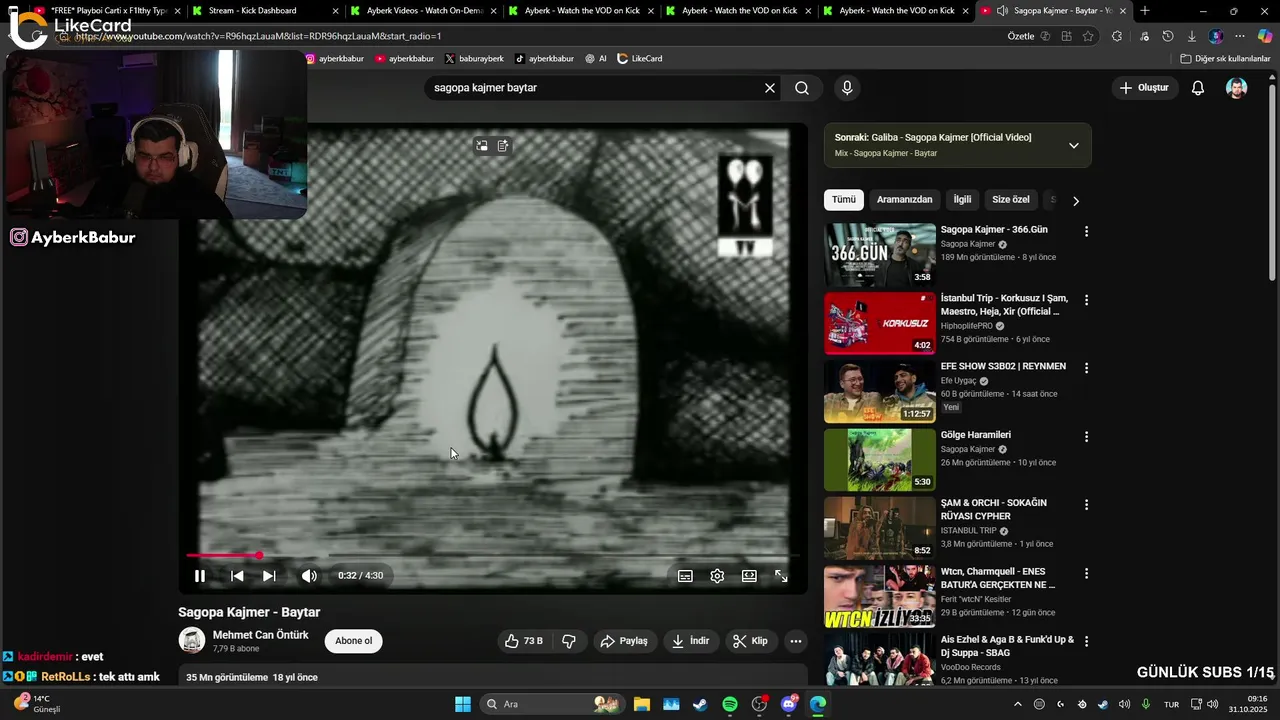This screenshot has height=720, width=1280.
Task: Open YouTube notifications bell
Action: (x=1198, y=88)
